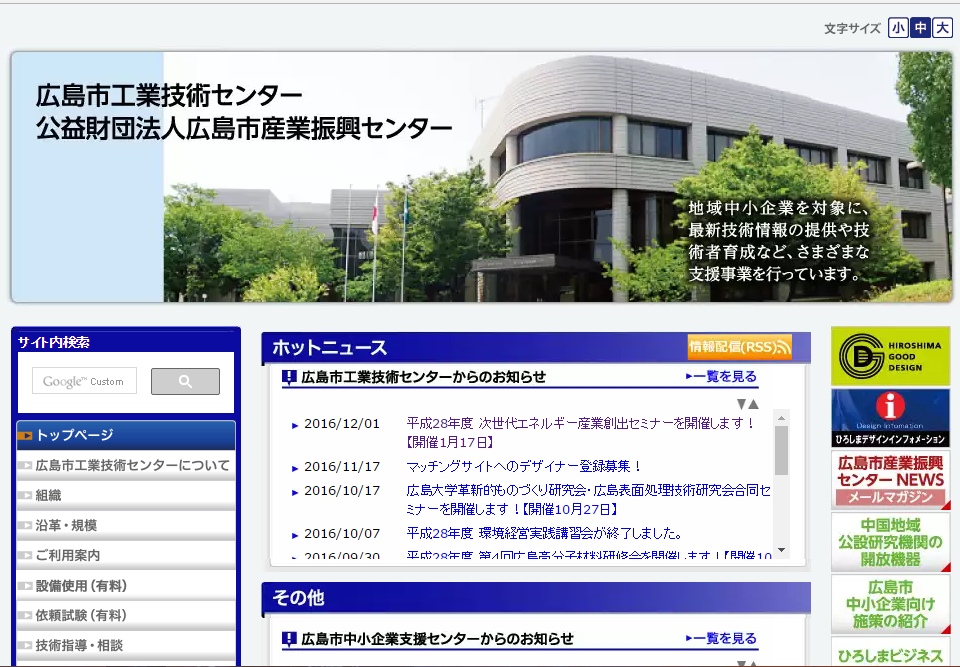Open 中国地域公設研究機関の開放機器 banner
Screen dimensions: 960x667
(x=890, y=541)
